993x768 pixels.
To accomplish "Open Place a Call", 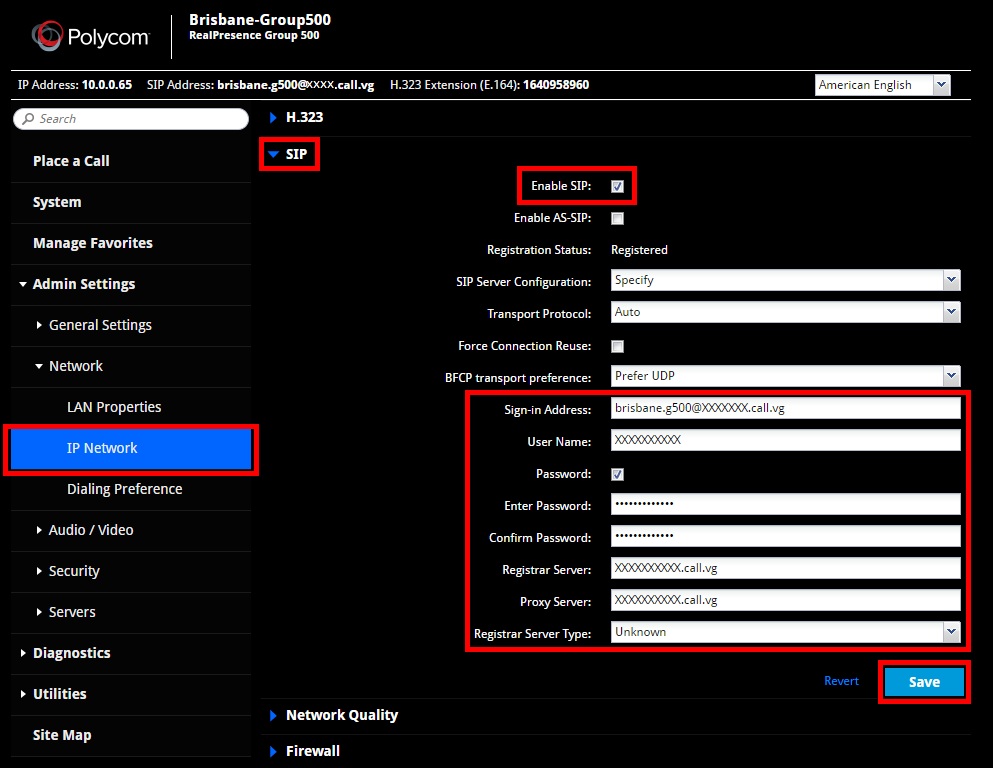I will [x=71, y=161].
